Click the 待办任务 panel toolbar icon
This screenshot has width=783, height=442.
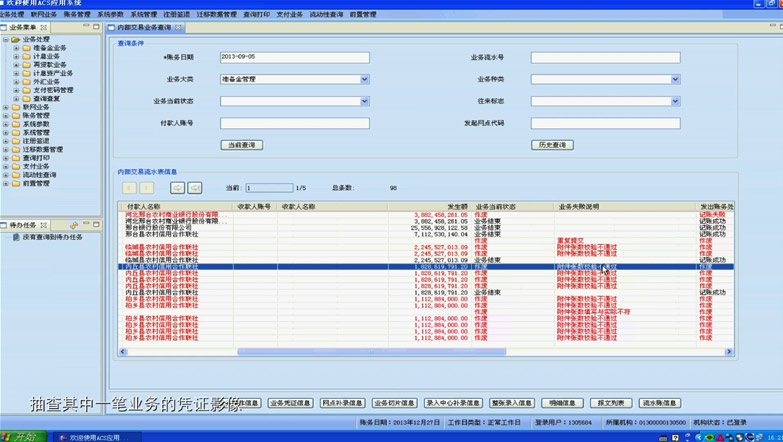coord(73,226)
